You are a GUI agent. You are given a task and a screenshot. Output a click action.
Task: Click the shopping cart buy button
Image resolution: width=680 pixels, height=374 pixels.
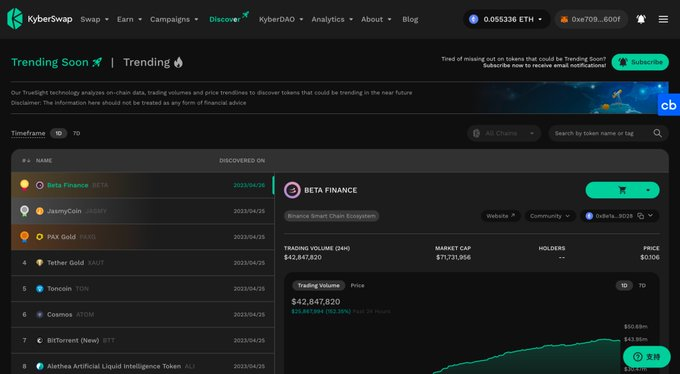tap(622, 190)
